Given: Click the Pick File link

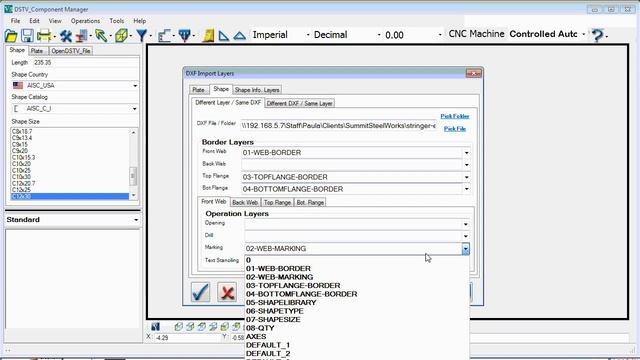Looking at the screenshot, I should (x=455, y=129).
